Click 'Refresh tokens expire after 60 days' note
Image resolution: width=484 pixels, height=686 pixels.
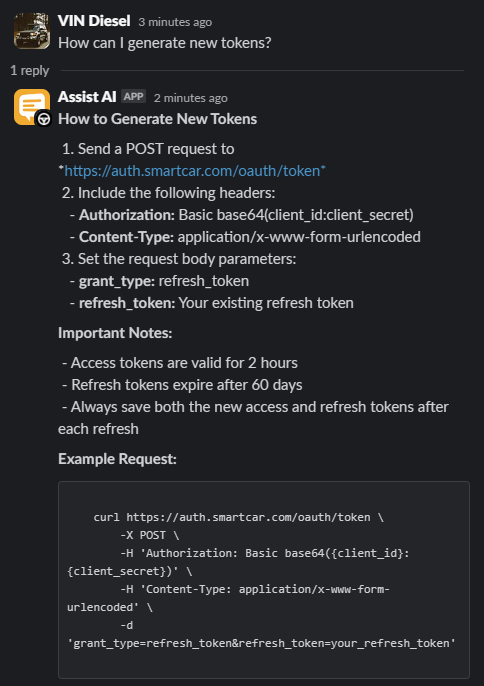[182, 385]
